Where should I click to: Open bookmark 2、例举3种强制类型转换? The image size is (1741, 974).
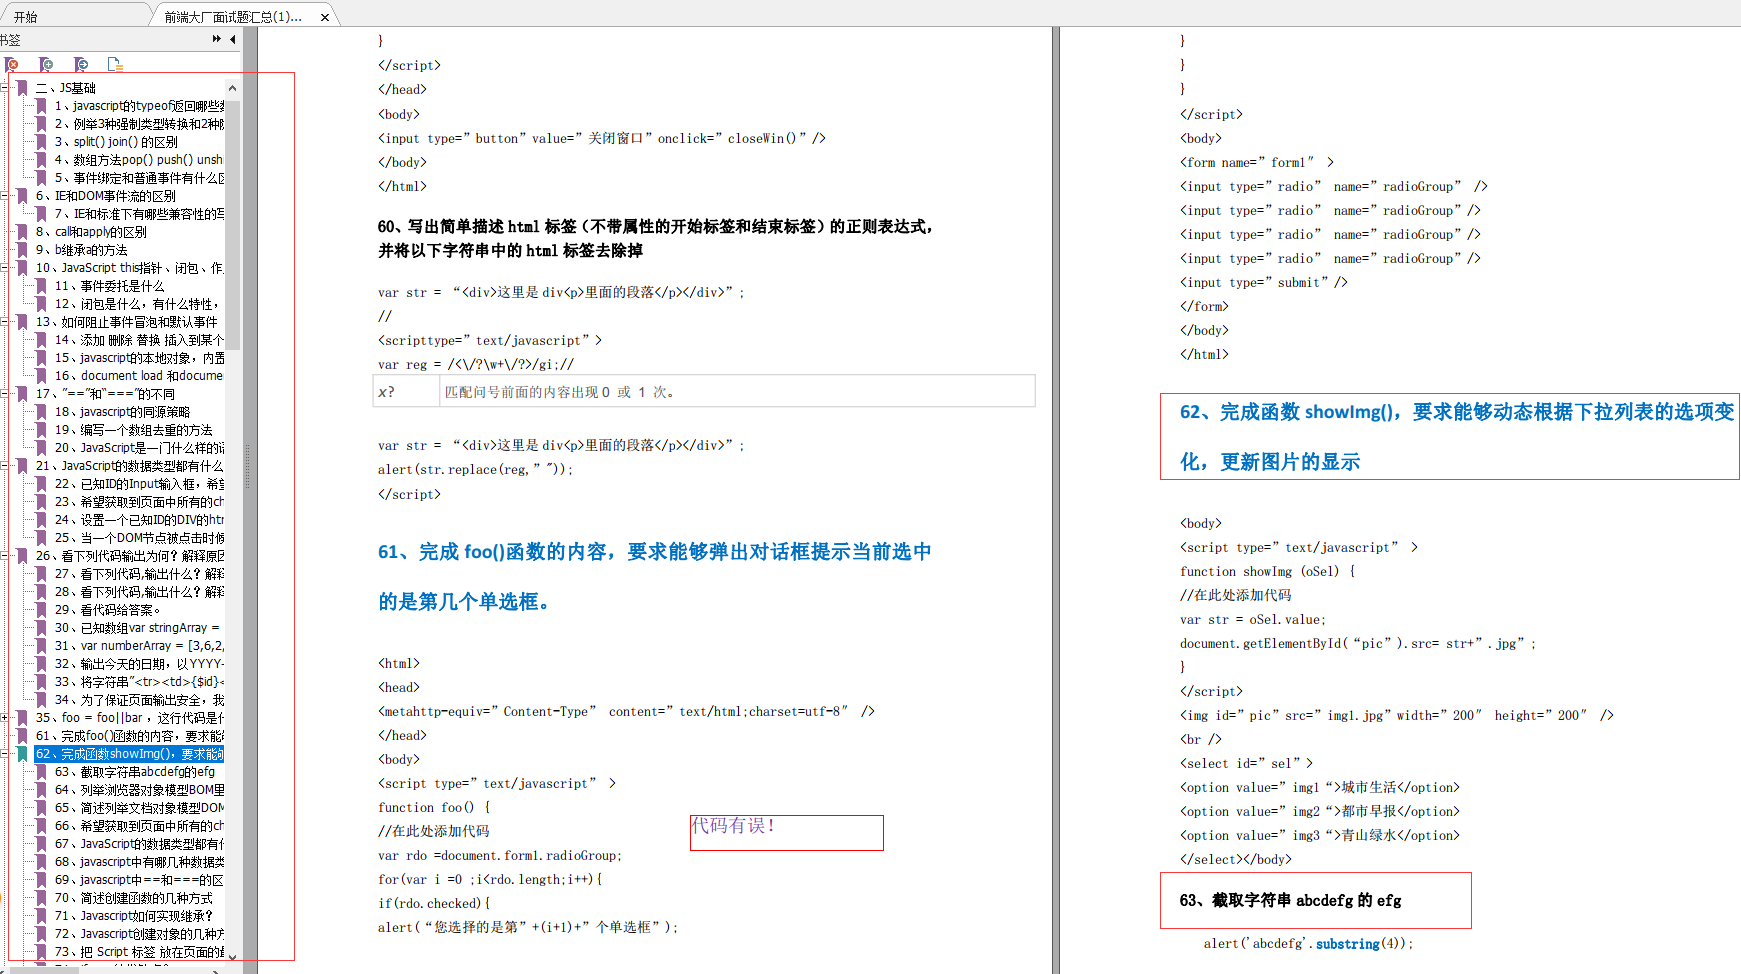click(139, 124)
